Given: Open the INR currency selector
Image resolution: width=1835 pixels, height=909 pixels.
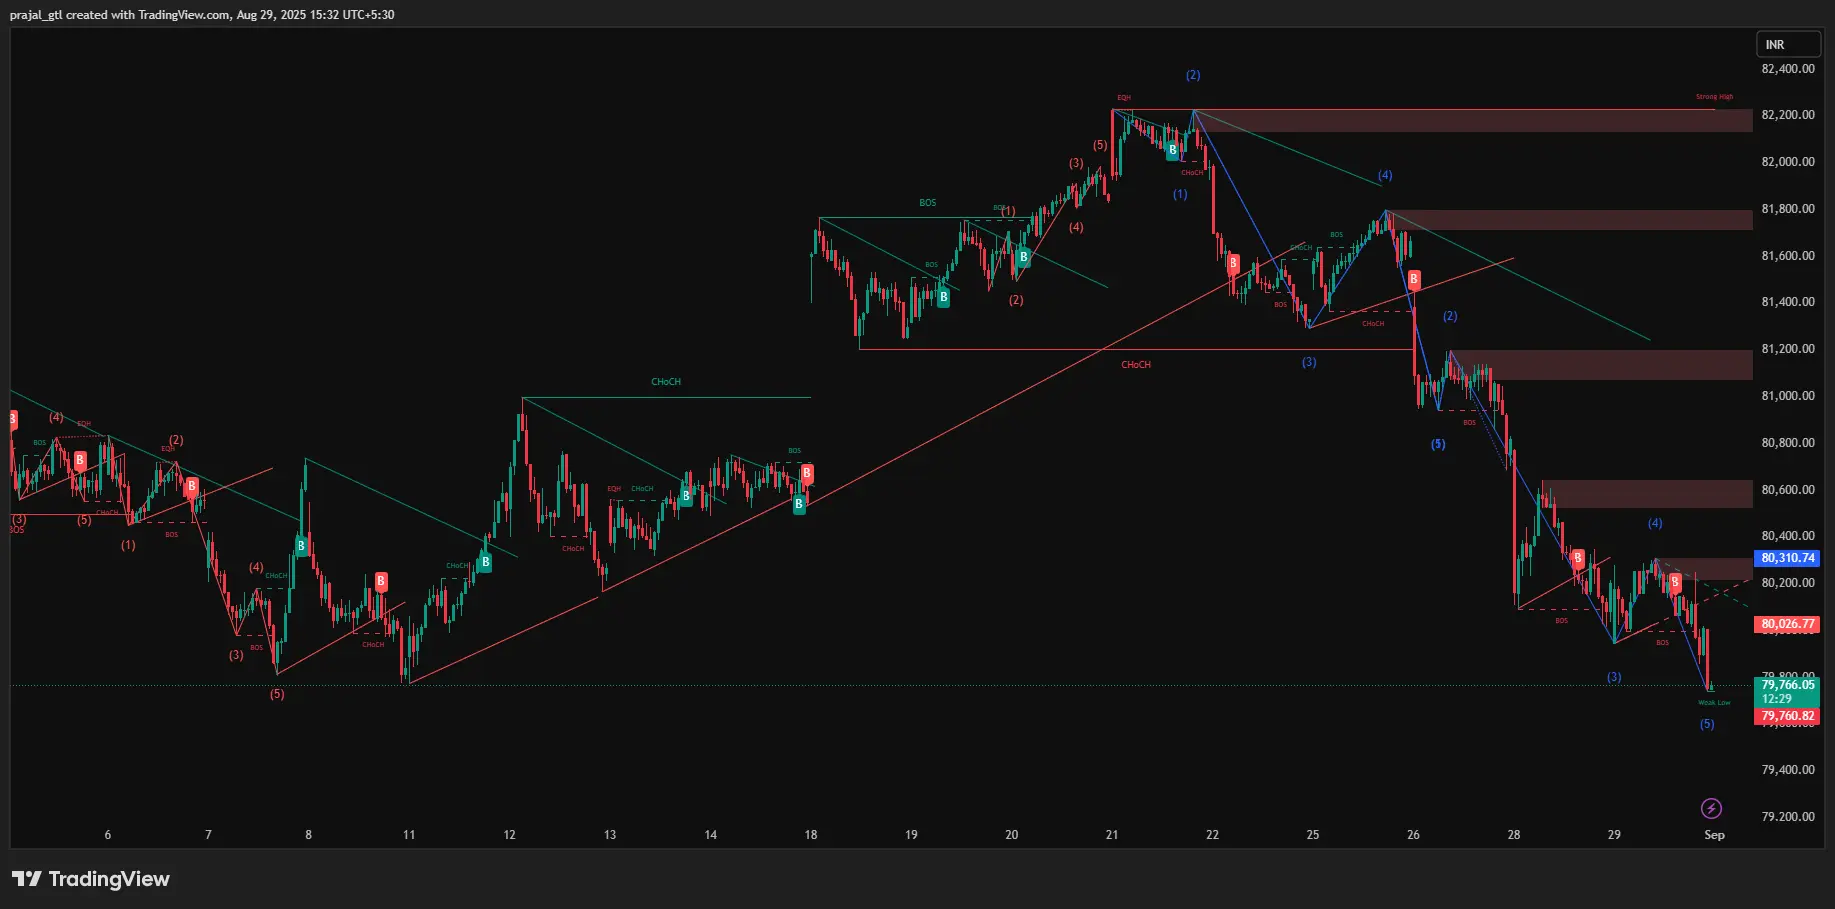Looking at the screenshot, I should click(1788, 45).
